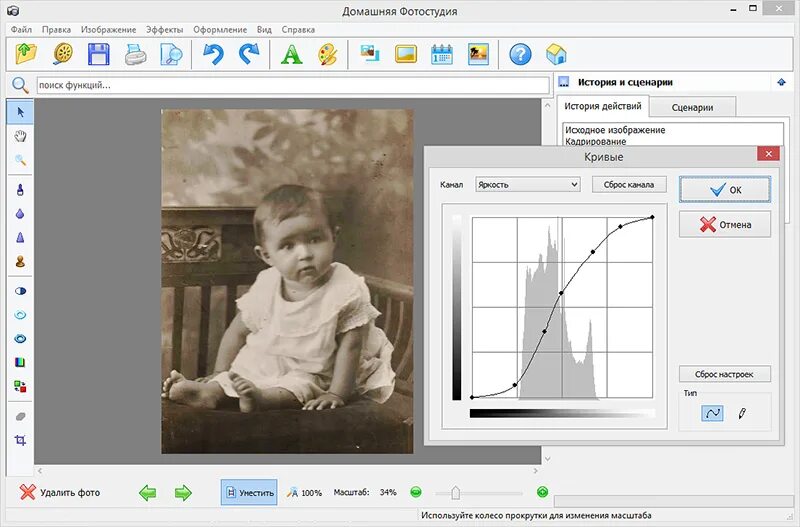Go to next photo with green right arrow
Image resolution: width=800 pixels, height=527 pixels.
tap(183, 493)
